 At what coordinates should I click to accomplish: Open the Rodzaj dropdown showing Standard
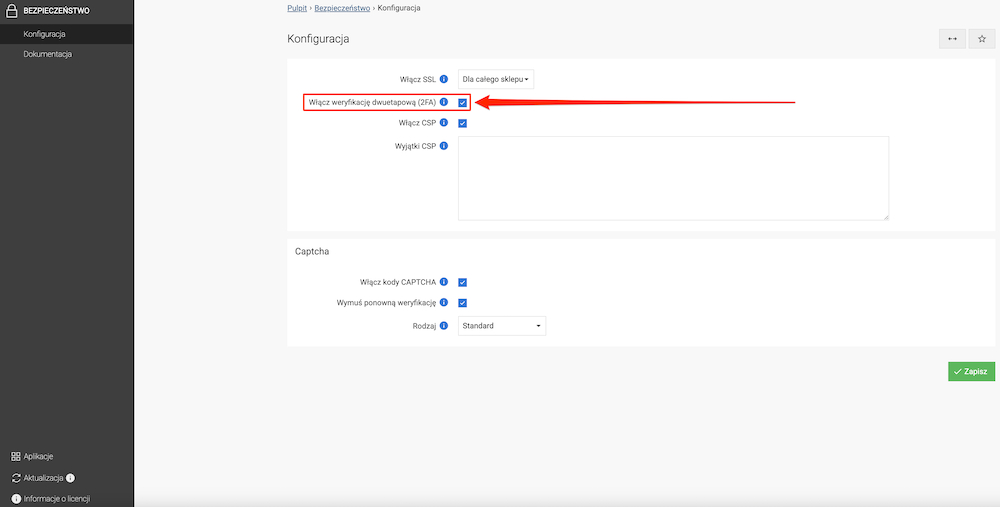click(502, 326)
